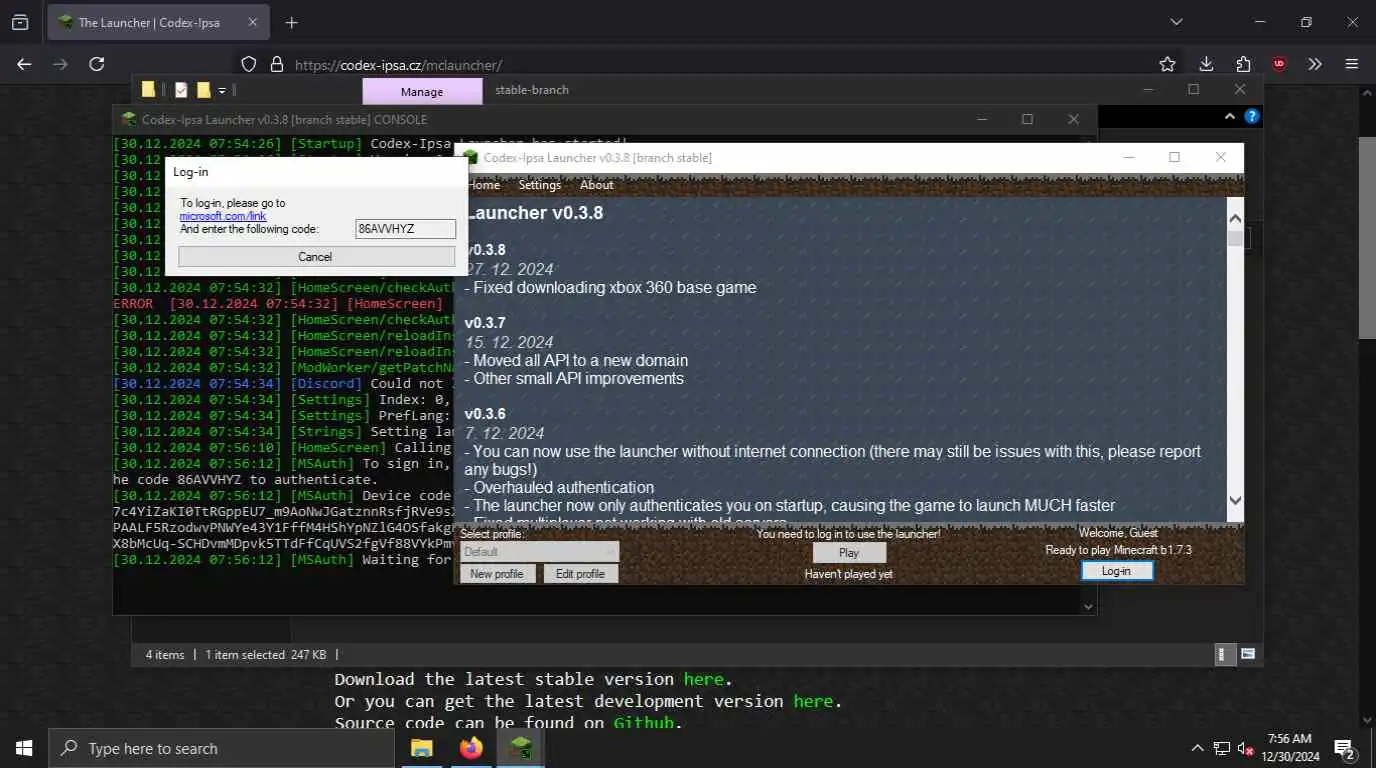Click Properties icon in Explorer quick access toolbar
The height and width of the screenshot is (768, 1376).
tap(181, 90)
